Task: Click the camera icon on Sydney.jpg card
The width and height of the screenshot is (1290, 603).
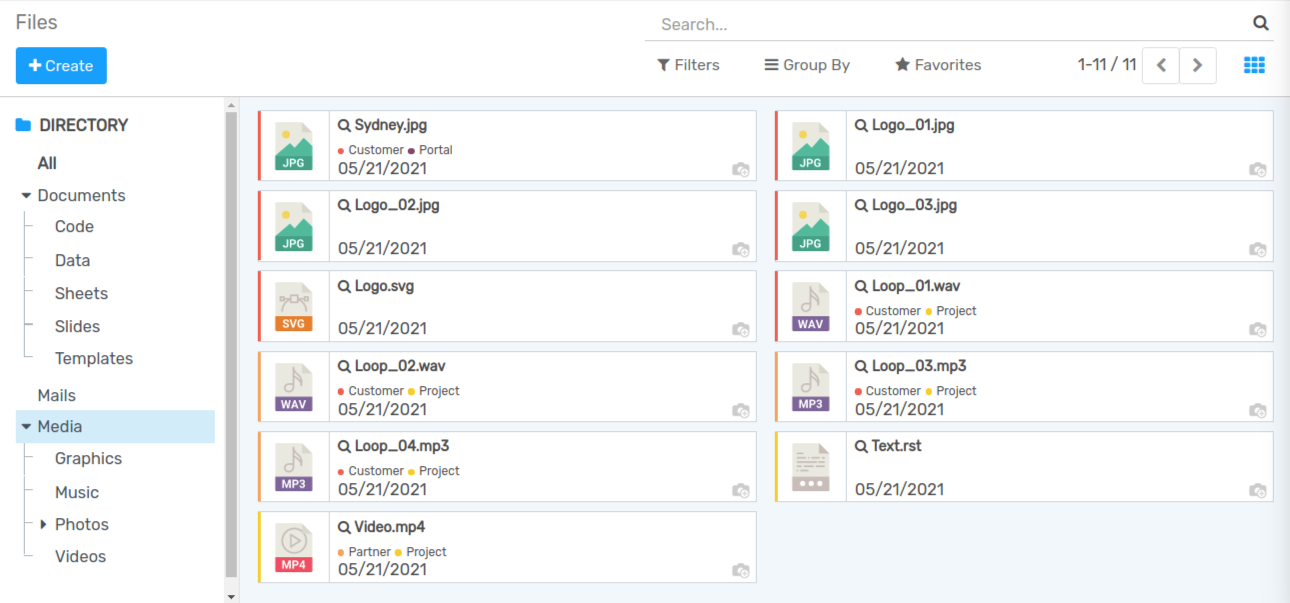Action: click(x=741, y=169)
